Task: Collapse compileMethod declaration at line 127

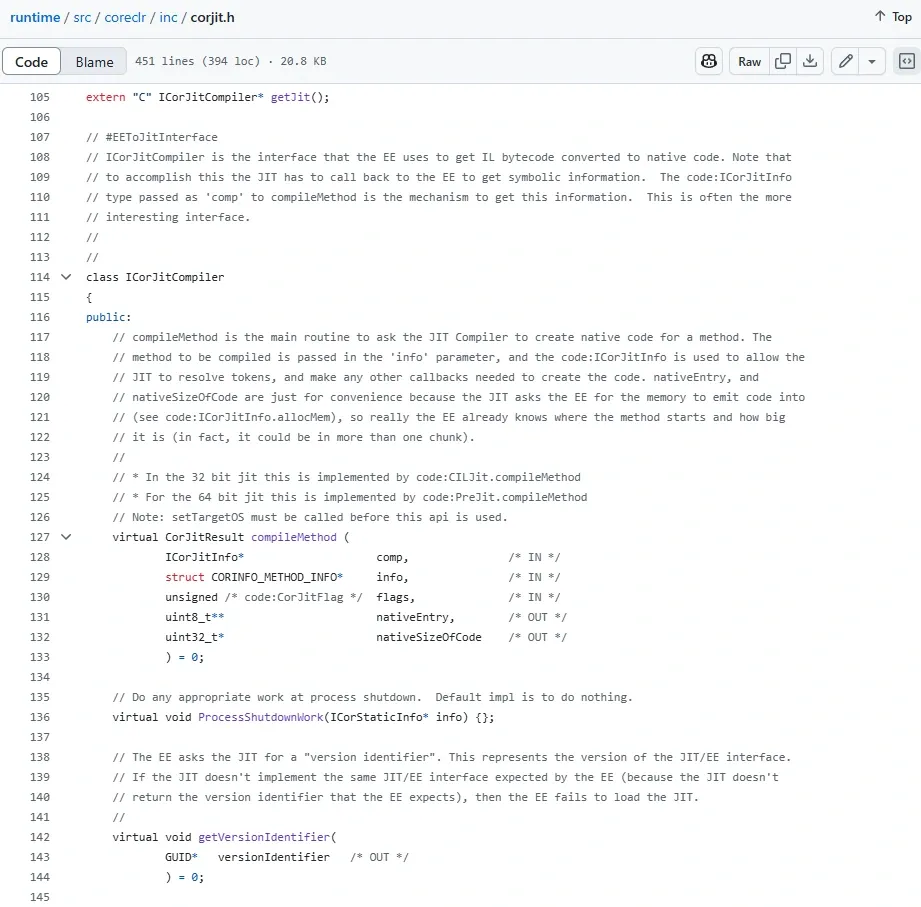Action: coord(66,536)
